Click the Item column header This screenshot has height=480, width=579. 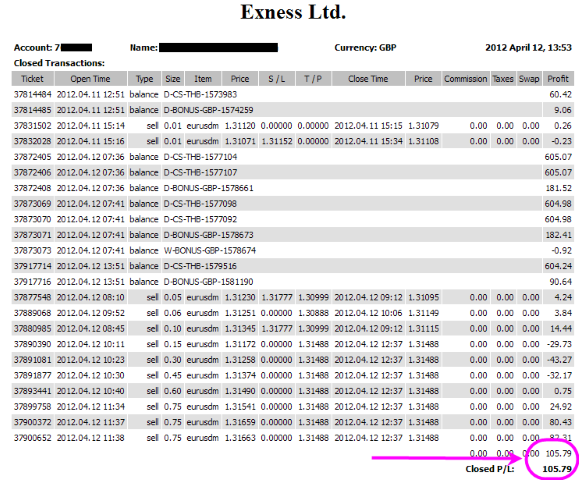[x=203, y=79]
